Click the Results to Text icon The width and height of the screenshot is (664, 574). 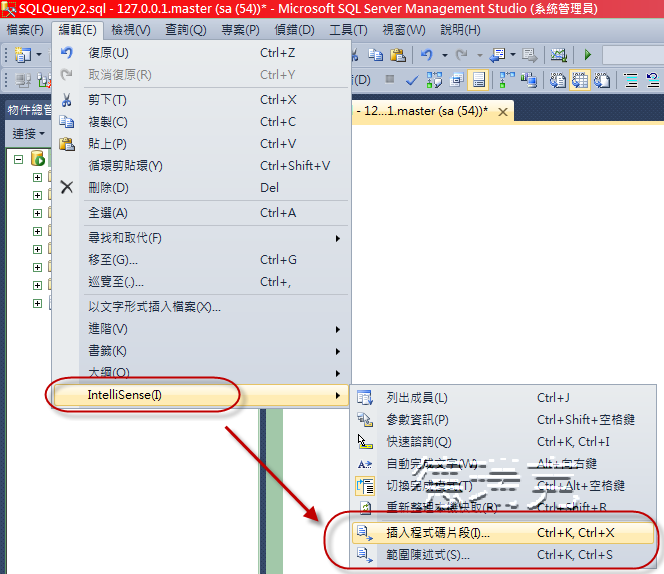[557, 80]
